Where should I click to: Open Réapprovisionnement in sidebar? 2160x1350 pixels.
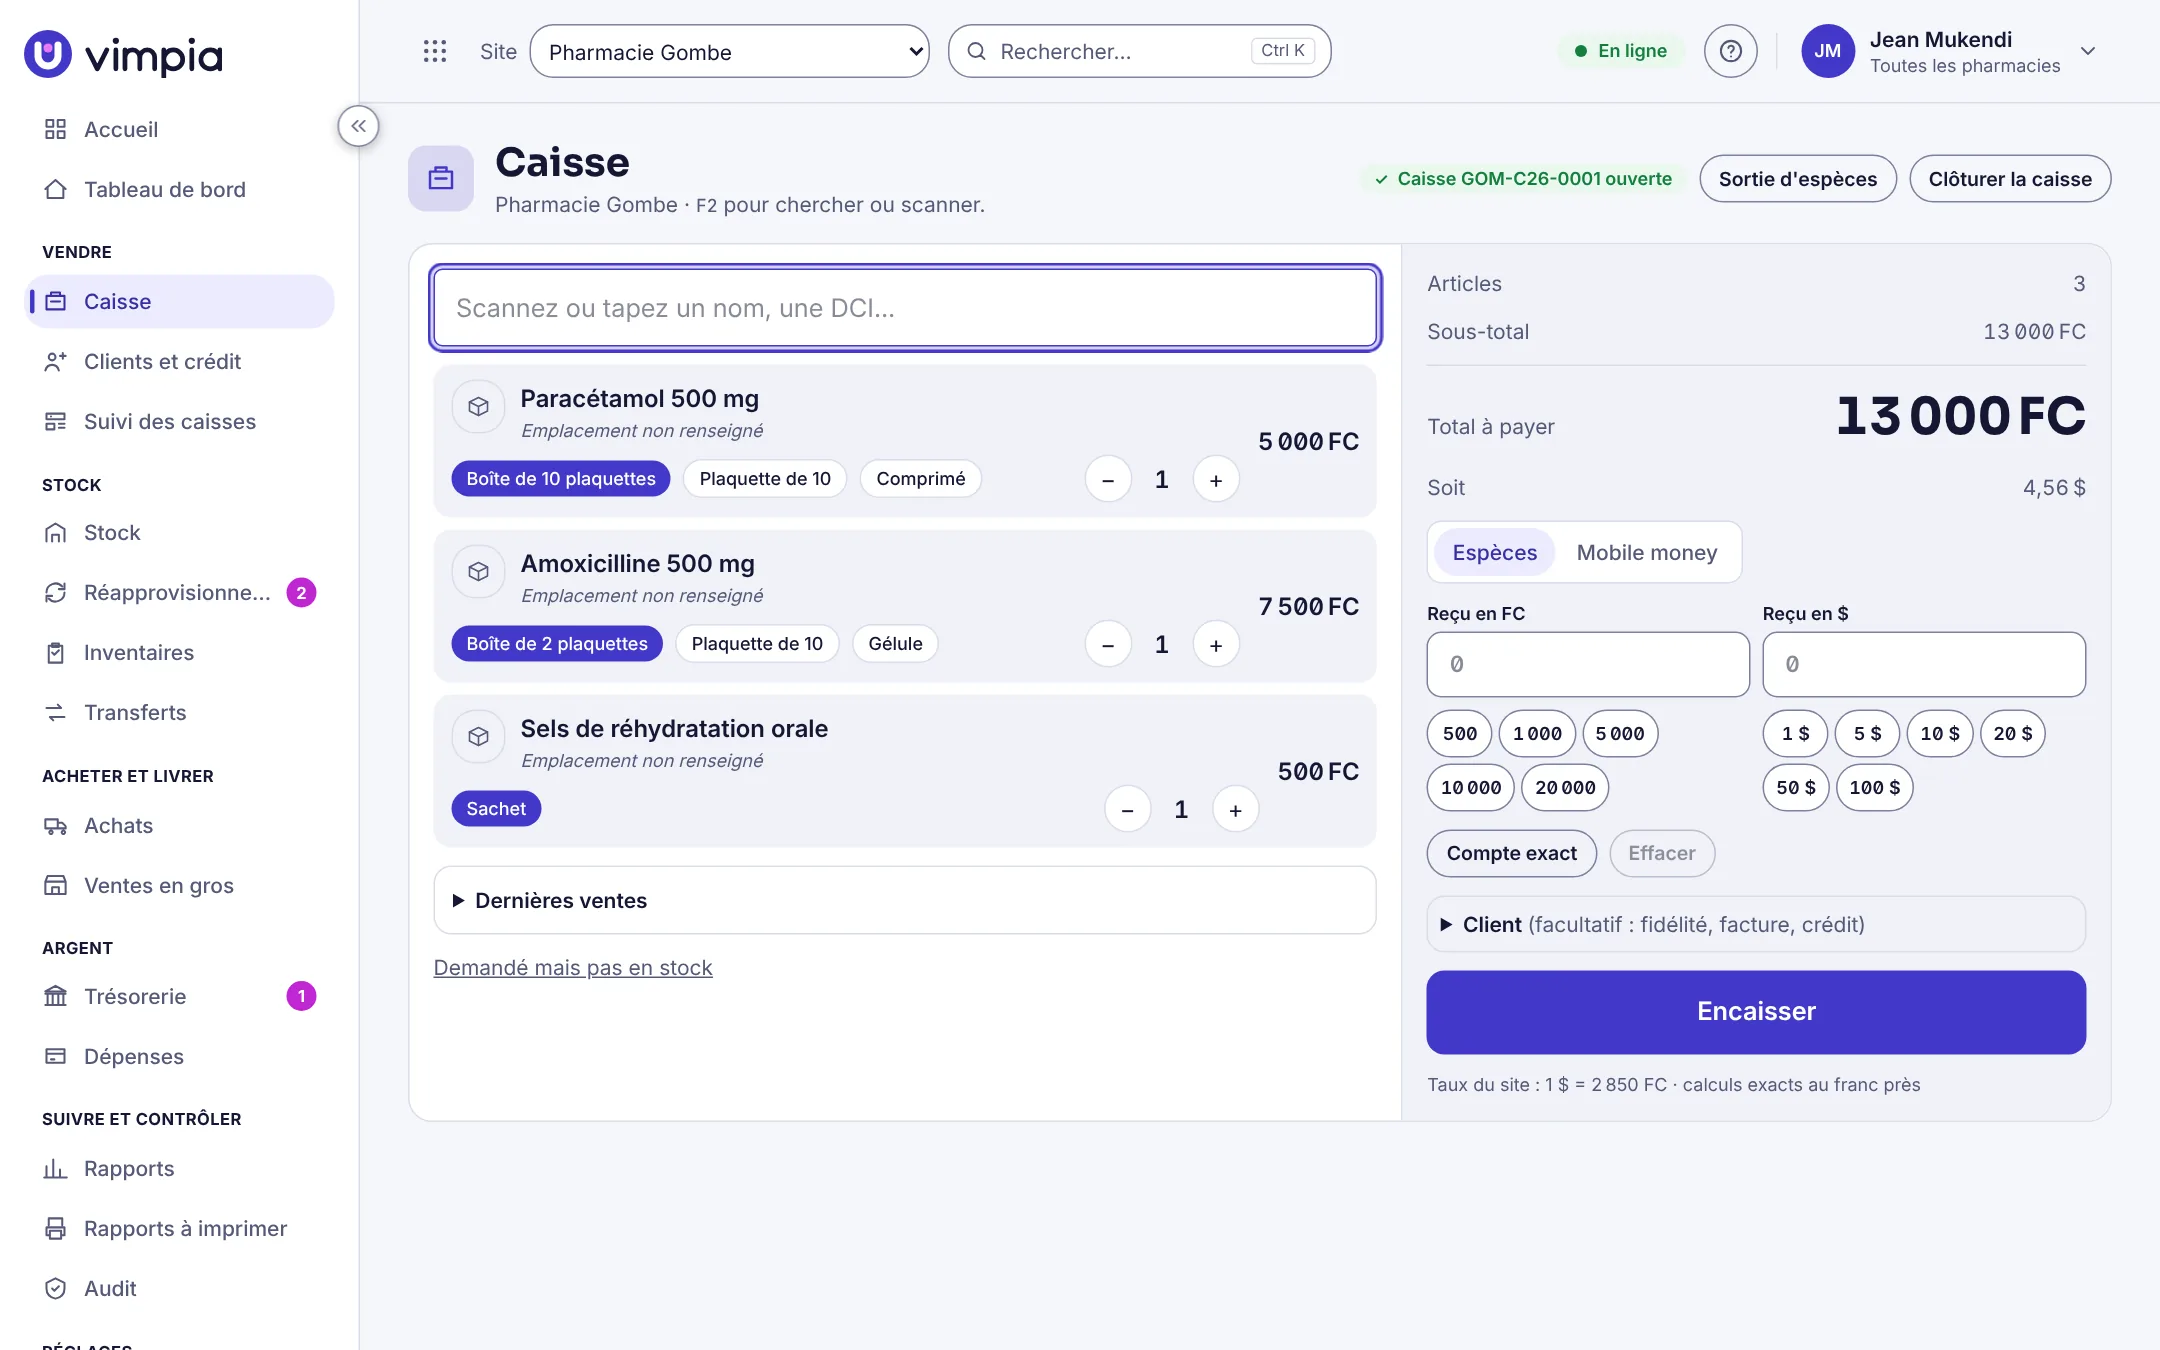coord(179,592)
